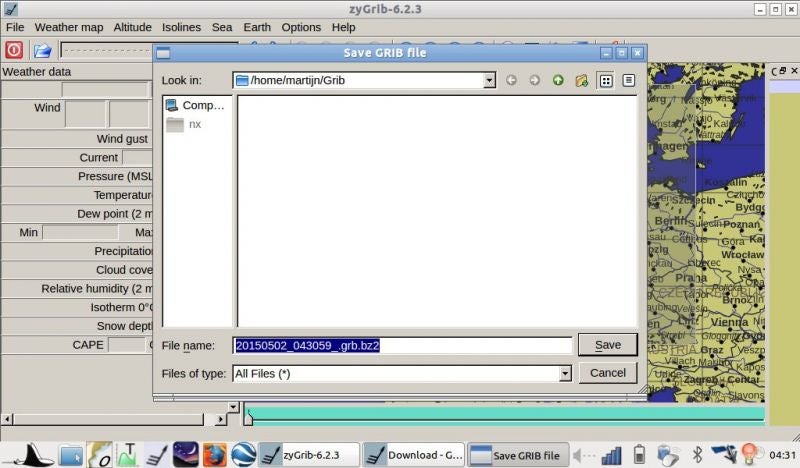The width and height of the screenshot is (800, 468).
Task: Select the nx folder in sidebar
Action: [184, 124]
